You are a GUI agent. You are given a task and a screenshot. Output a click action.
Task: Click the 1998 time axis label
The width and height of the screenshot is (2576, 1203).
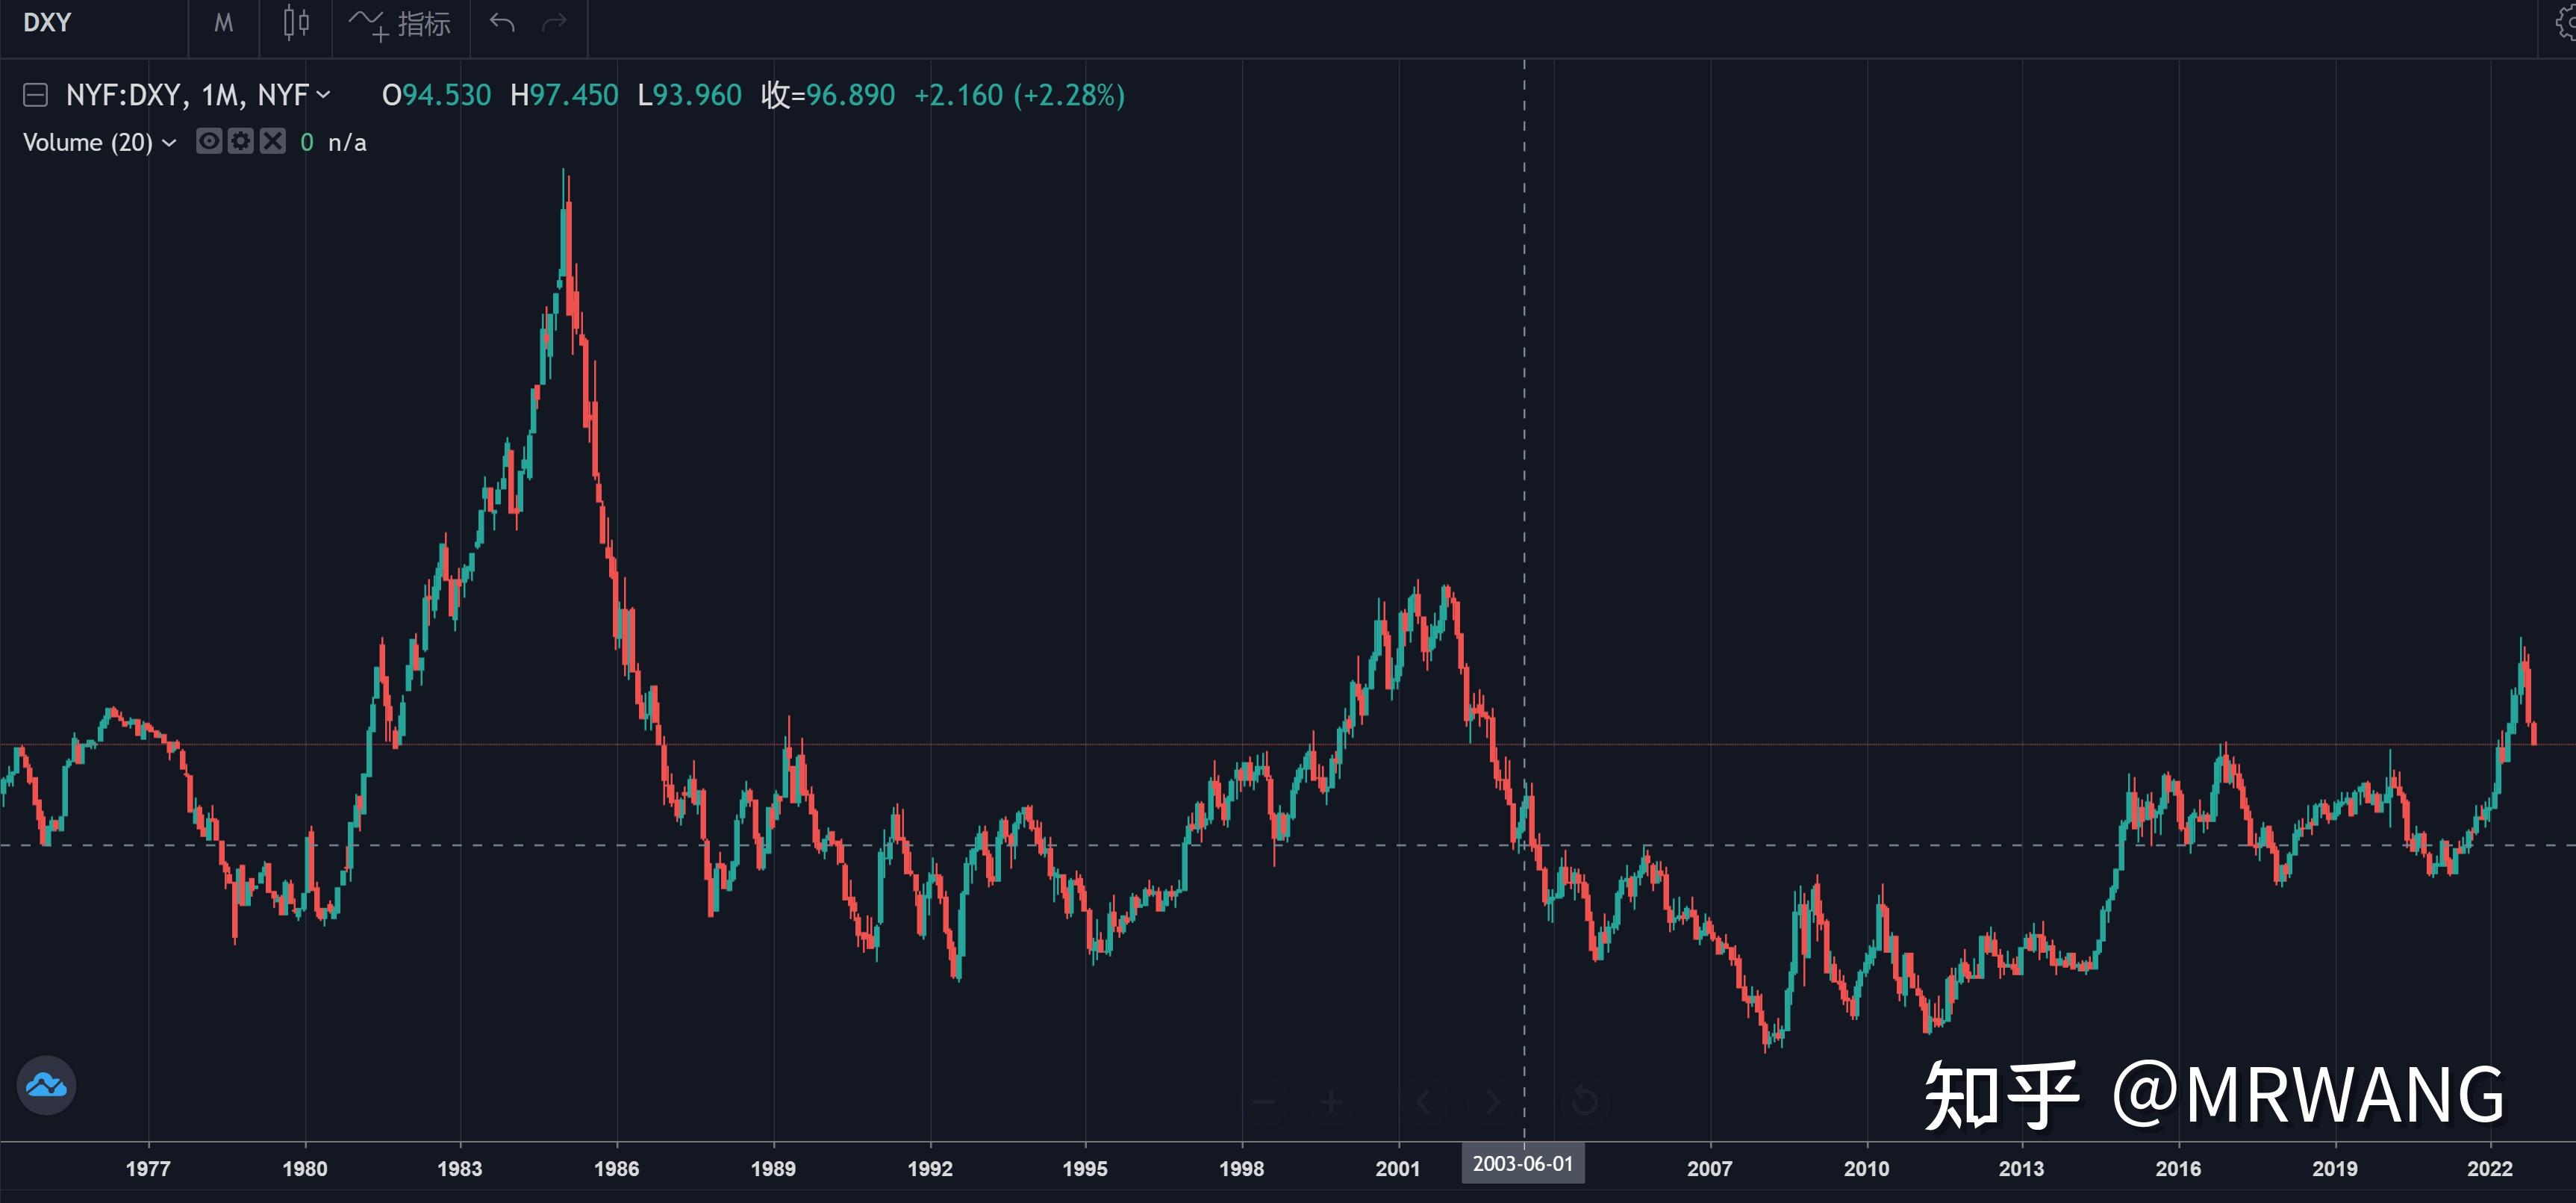click(x=1241, y=1168)
